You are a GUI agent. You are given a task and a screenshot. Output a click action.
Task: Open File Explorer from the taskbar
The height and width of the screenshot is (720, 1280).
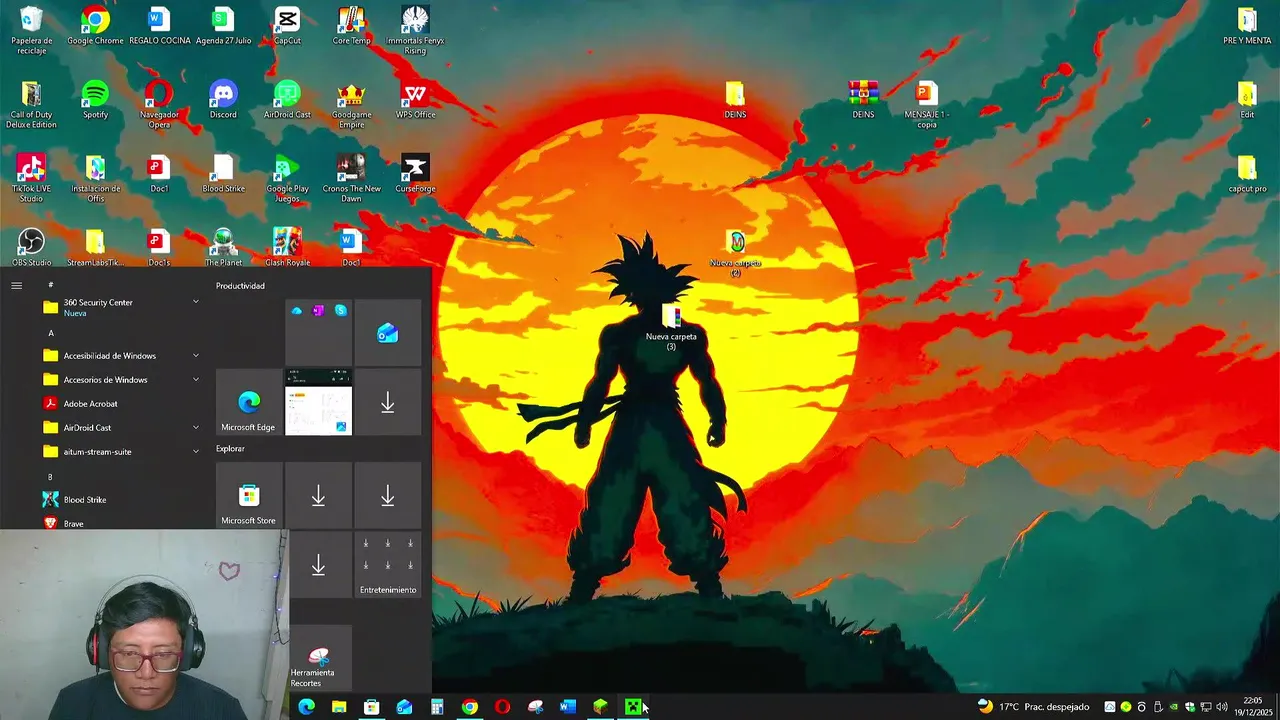[x=339, y=707]
